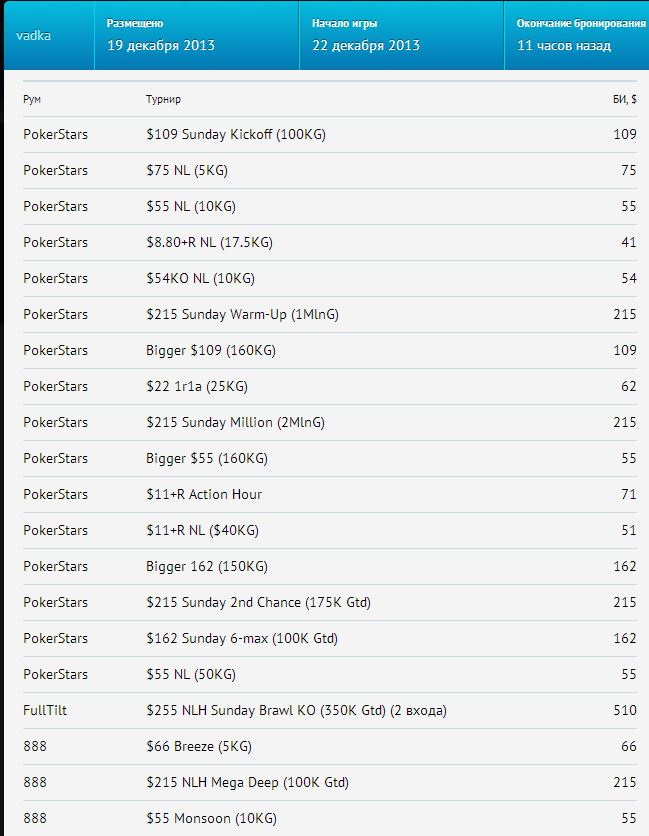Select the $215 Sunday Warm-Up (1MlnG) row
This screenshot has width=649, height=836.
[x=330, y=315]
